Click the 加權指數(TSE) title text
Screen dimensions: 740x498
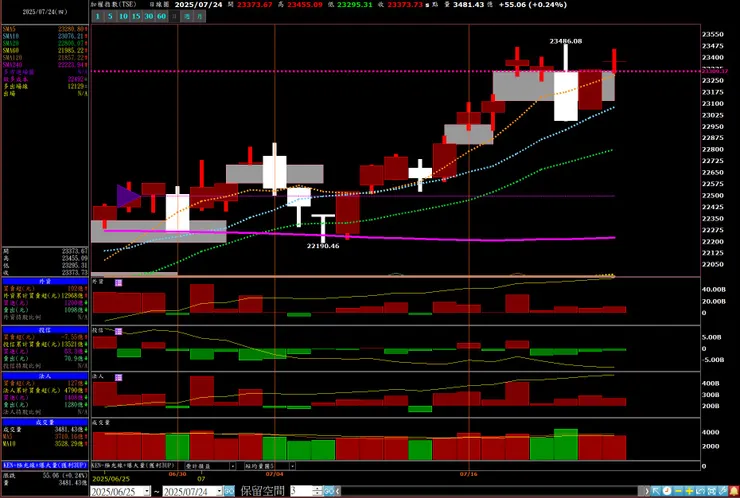114,5
